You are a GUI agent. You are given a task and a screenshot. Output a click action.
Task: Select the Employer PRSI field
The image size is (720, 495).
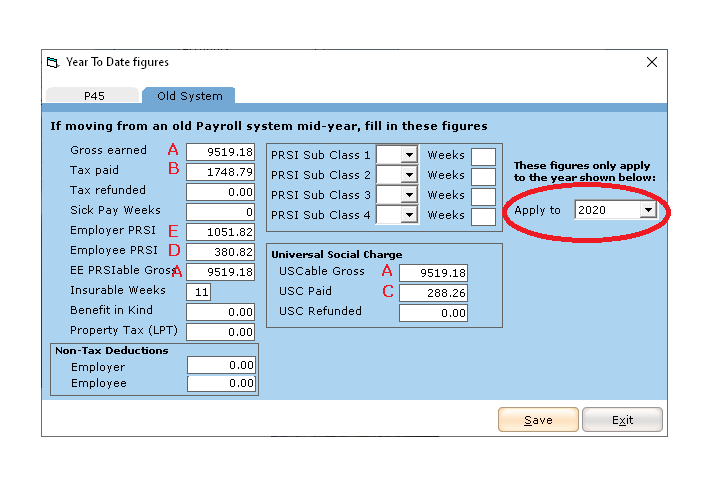pos(221,232)
